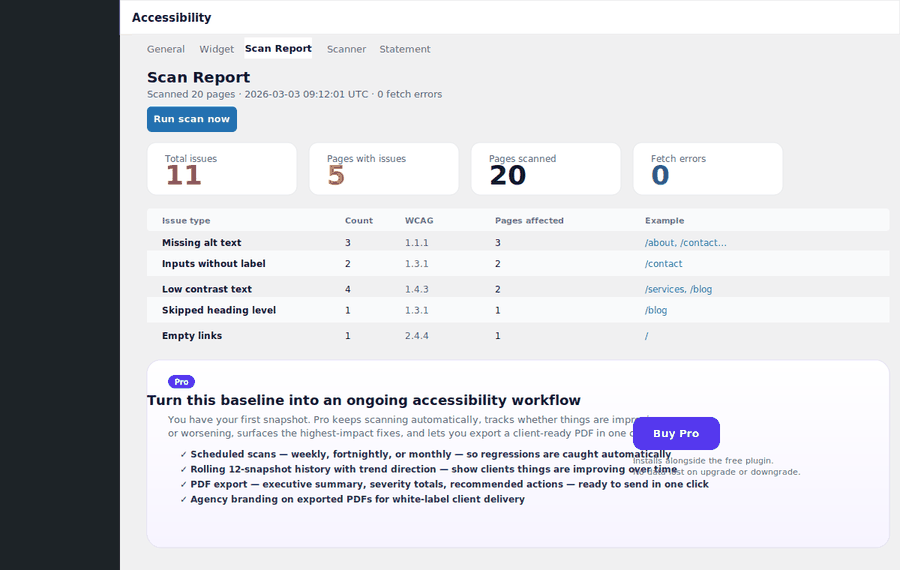Screen dimensions: 900x570
Task: Click the Scanned 20 pages summary line
Action: click(x=294, y=94)
